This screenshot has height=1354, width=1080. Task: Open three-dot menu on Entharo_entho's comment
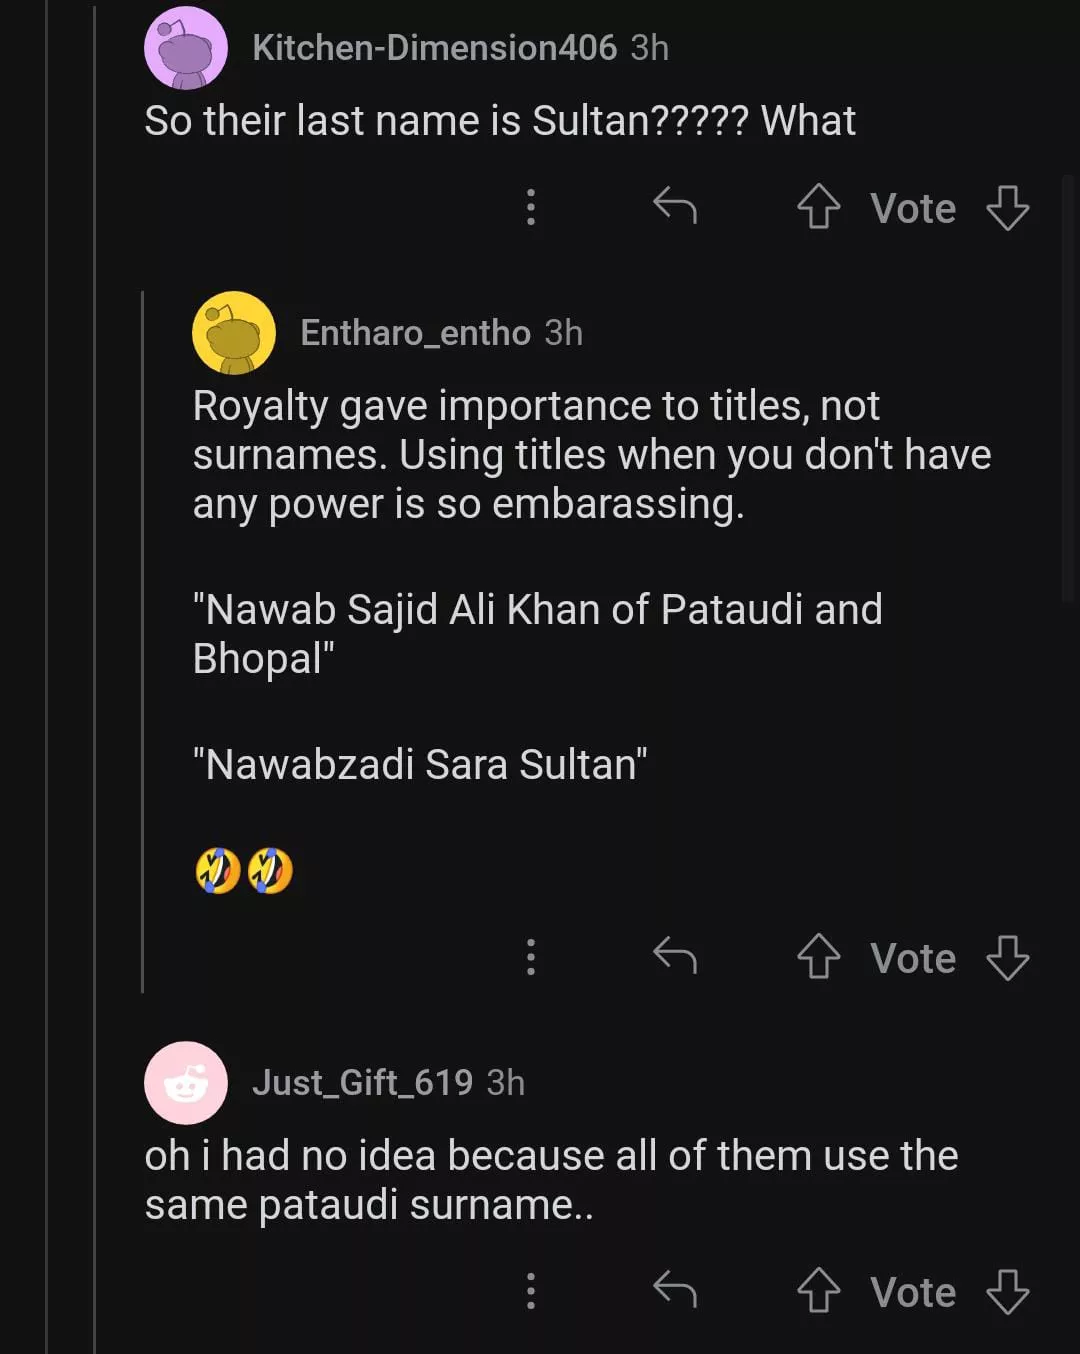531,957
